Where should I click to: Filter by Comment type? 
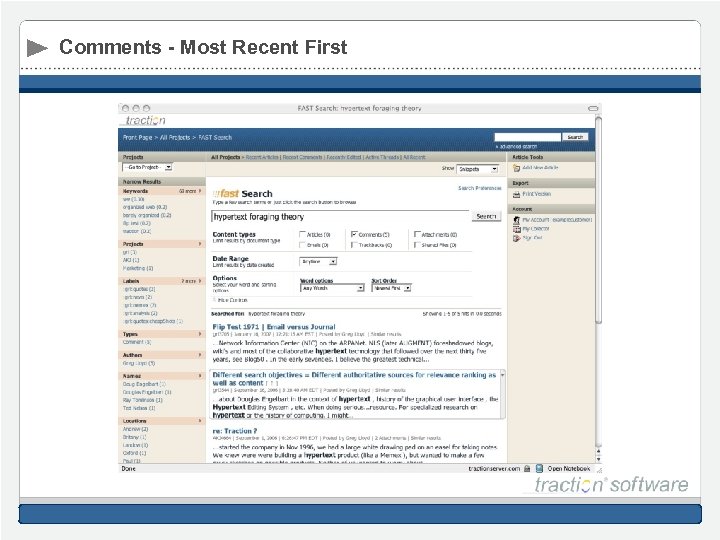[136, 342]
